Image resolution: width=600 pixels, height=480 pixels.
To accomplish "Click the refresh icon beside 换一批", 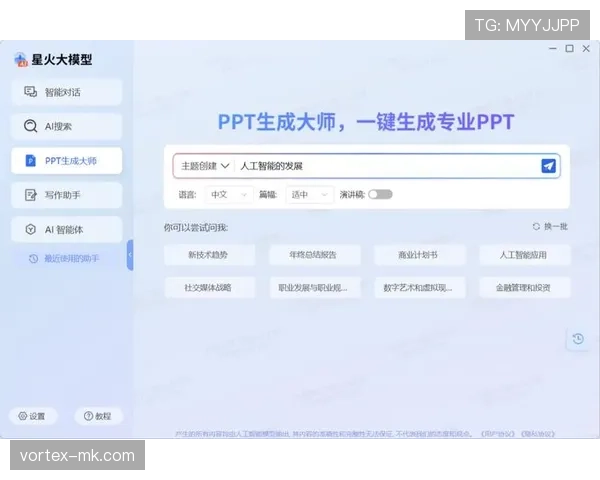I will [x=536, y=227].
